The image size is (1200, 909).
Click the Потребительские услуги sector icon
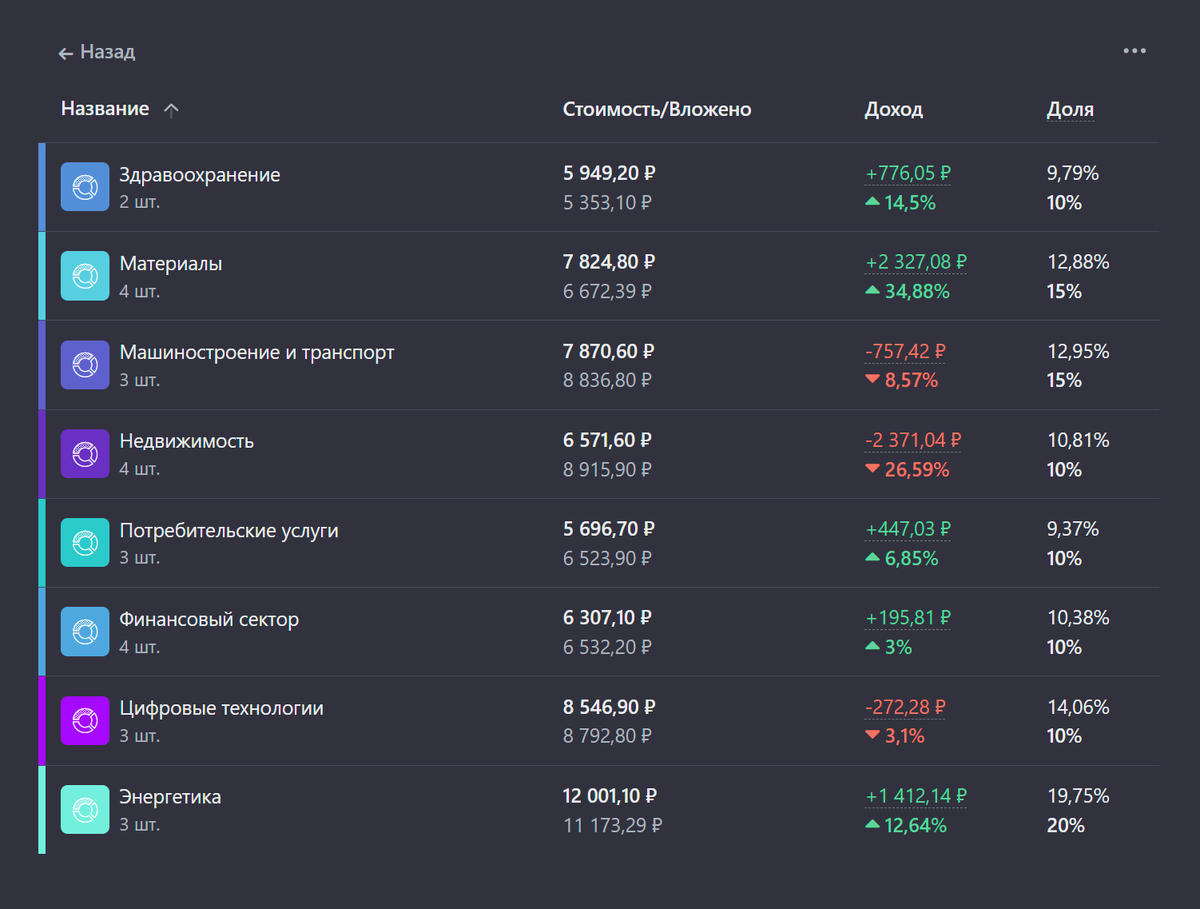[84, 543]
